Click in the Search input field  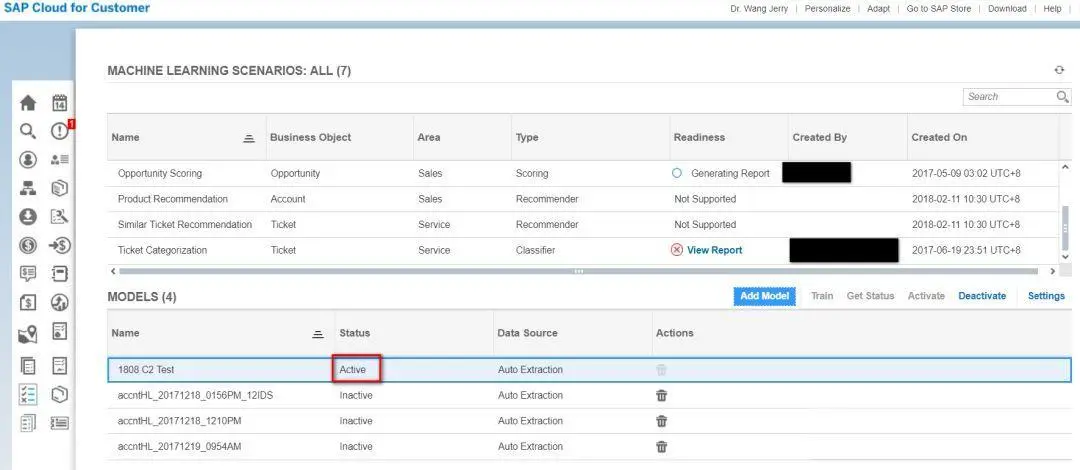pos(1009,97)
